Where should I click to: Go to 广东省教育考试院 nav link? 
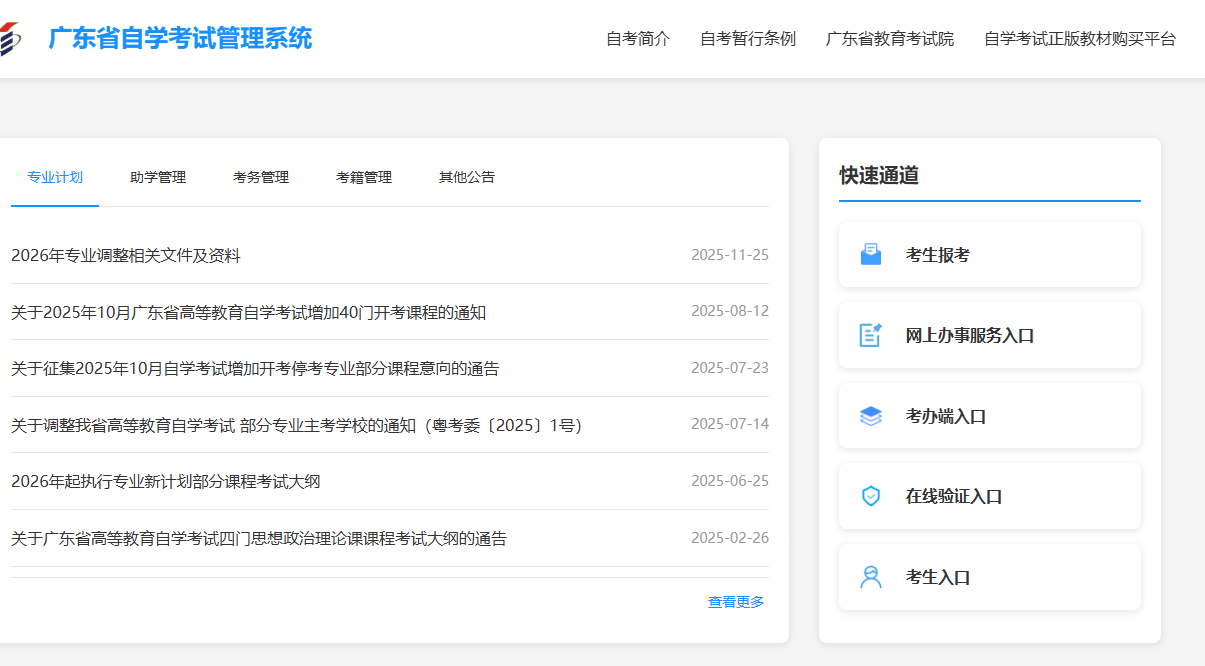point(890,39)
